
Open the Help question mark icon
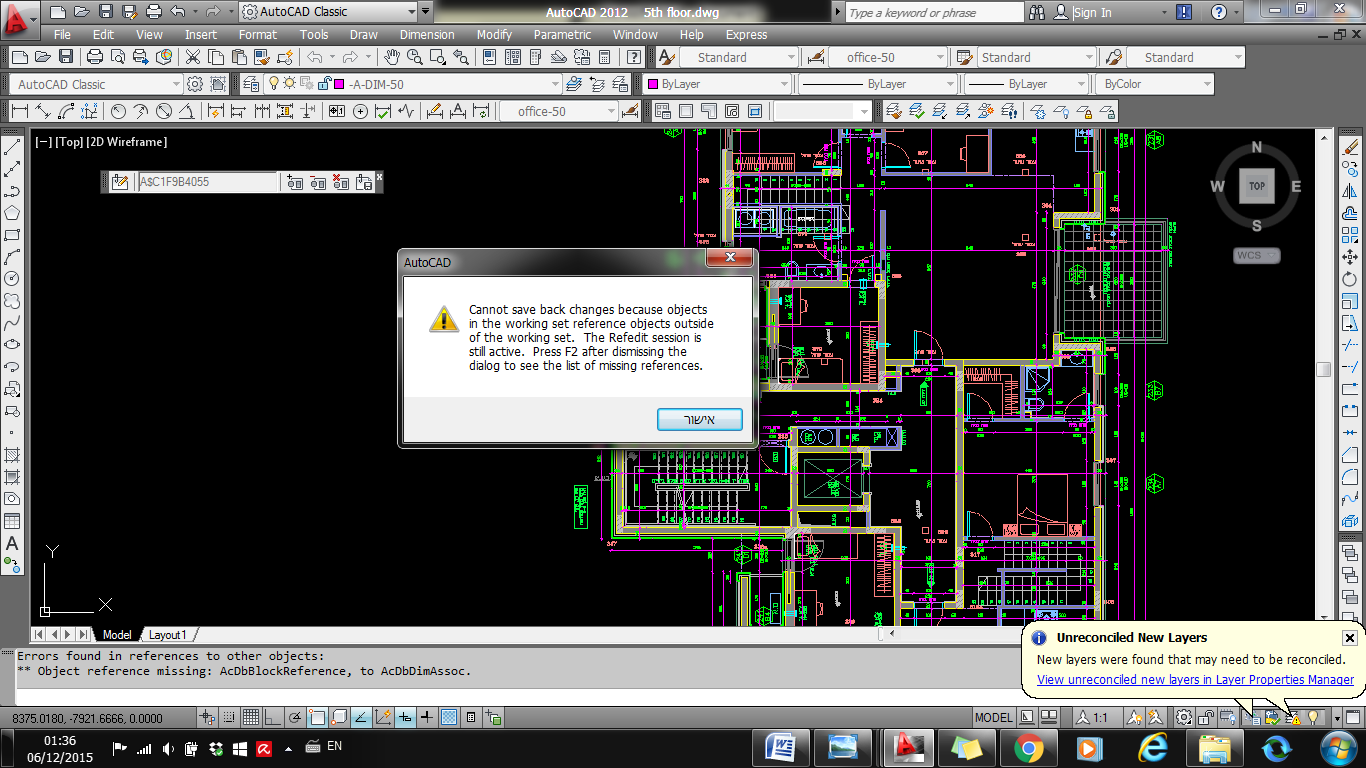pos(1218,12)
